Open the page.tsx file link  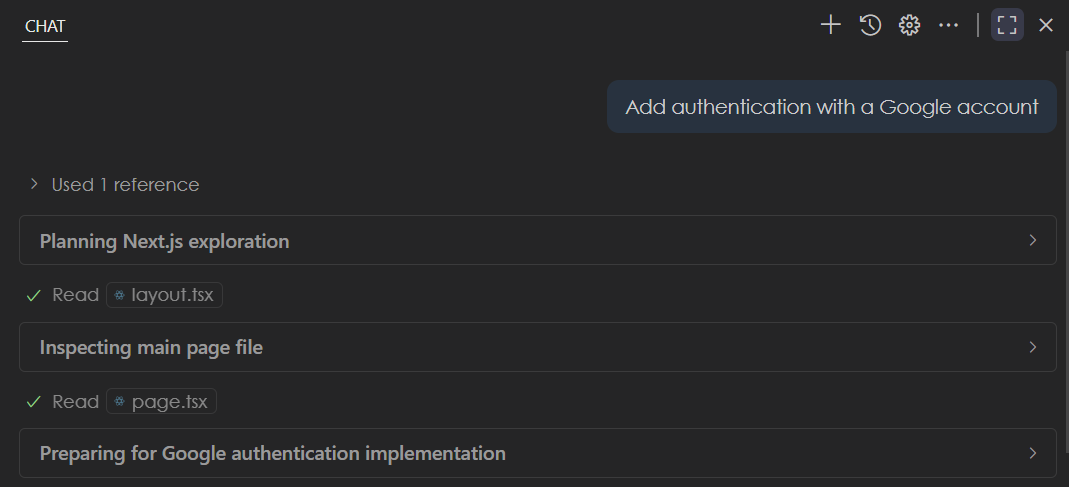pos(162,402)
